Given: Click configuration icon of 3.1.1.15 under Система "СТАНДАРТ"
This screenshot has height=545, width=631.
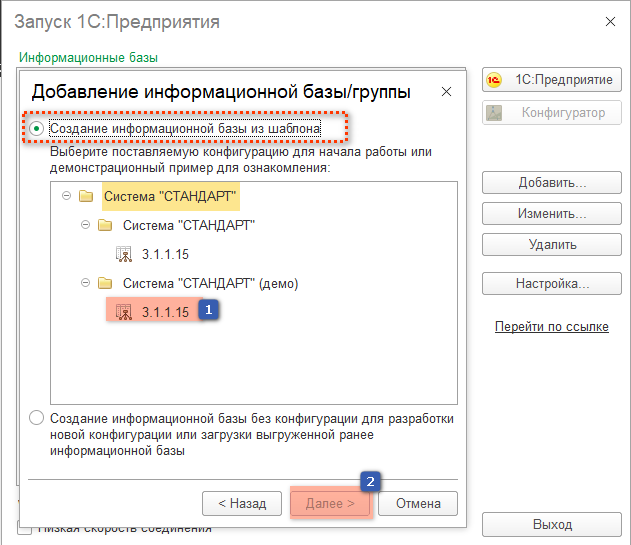Looking at the screenshot, I should [124, 254].
